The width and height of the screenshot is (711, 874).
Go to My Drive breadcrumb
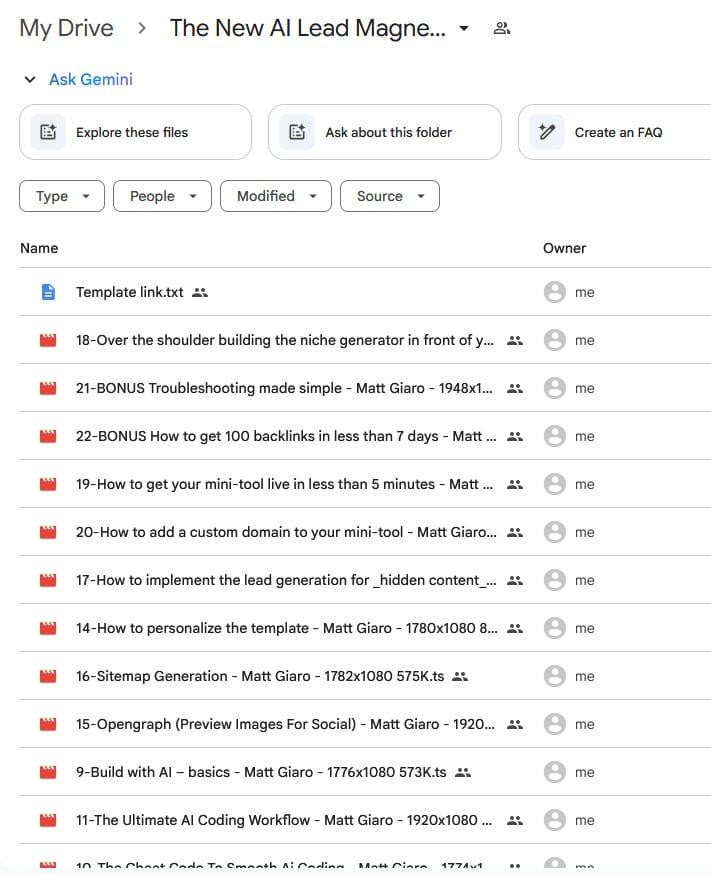tap(67, 28)
